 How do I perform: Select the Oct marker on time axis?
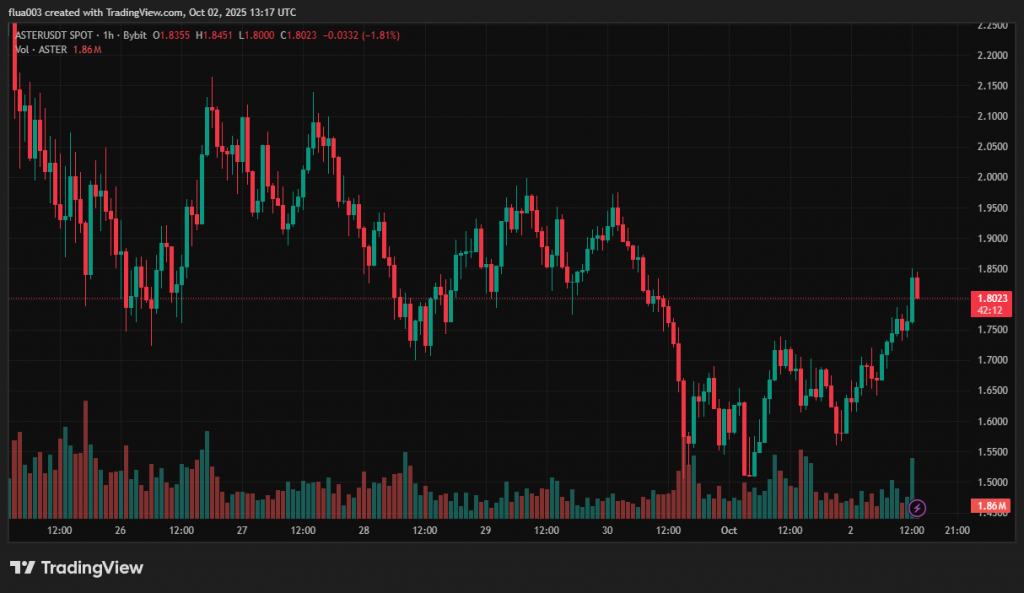(727, 530)
